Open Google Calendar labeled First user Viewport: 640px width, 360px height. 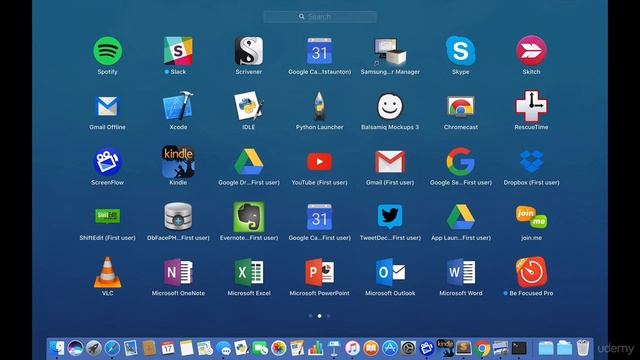click(x=319, y=217)
